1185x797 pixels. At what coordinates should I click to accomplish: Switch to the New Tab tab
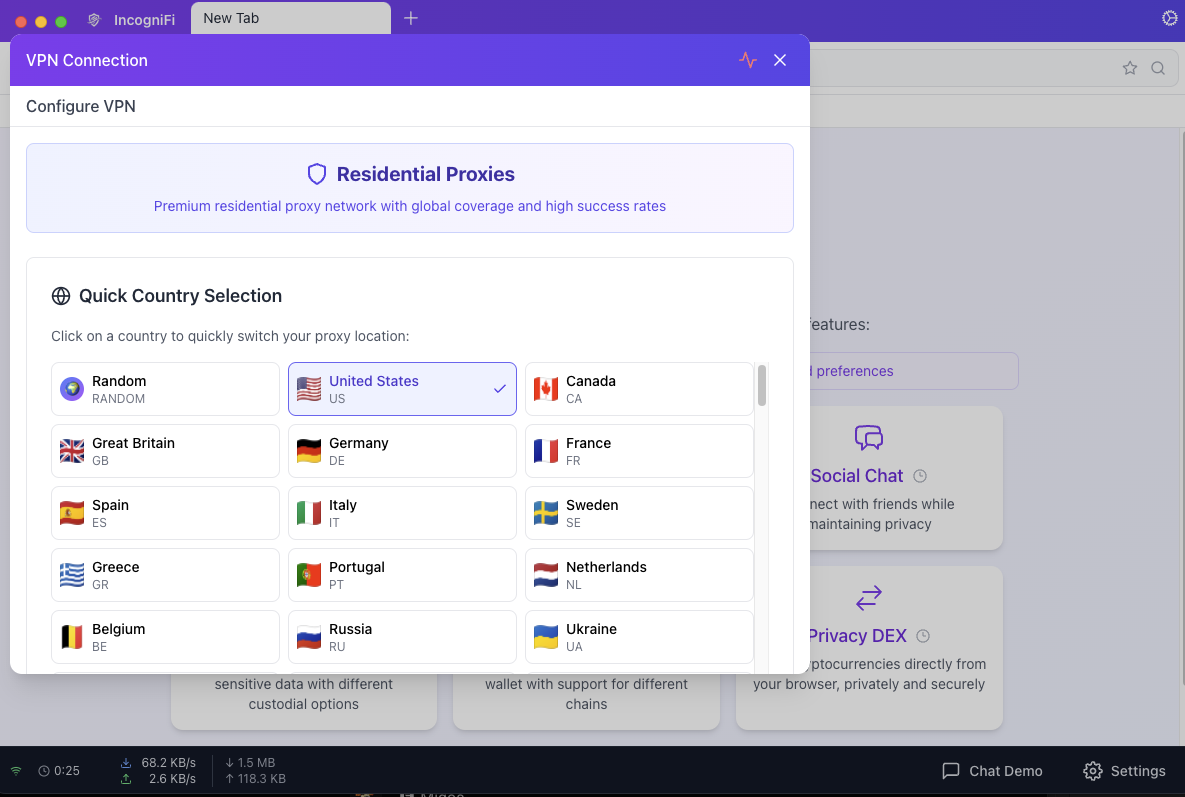290,18
